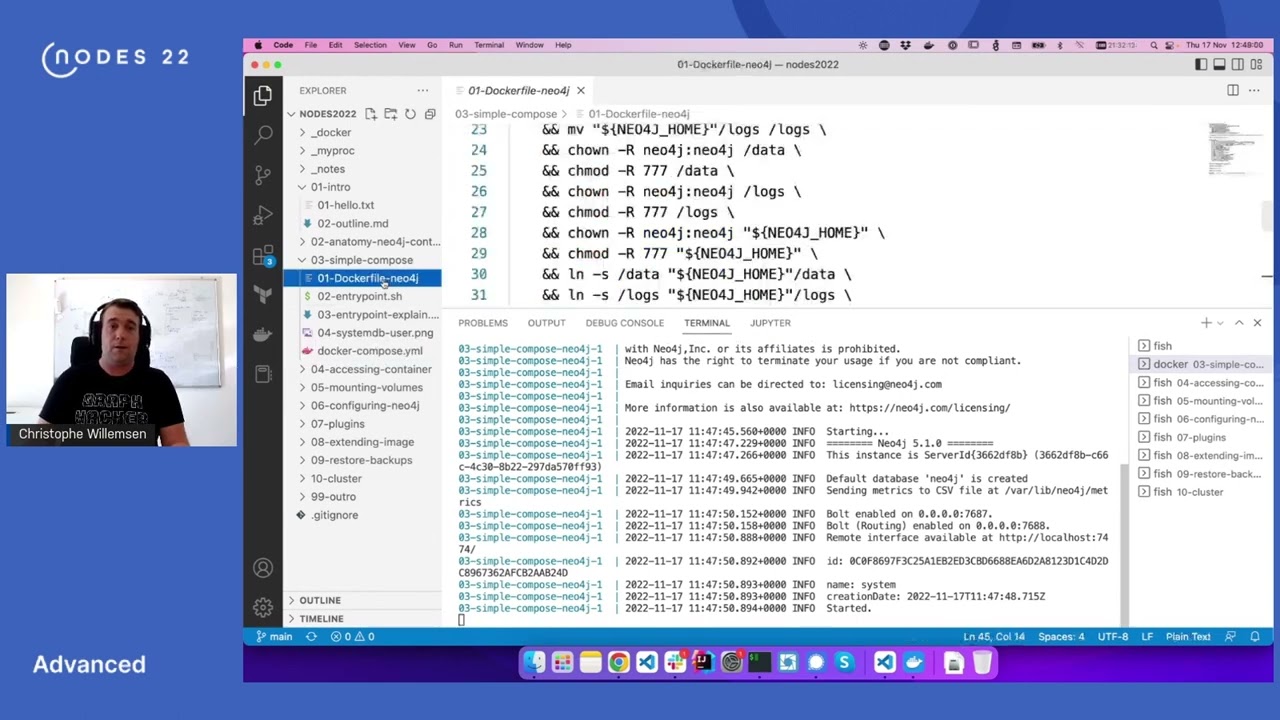Toggle the secondary side bar layout button
1280x720 pixels.
click(1238, 64)
